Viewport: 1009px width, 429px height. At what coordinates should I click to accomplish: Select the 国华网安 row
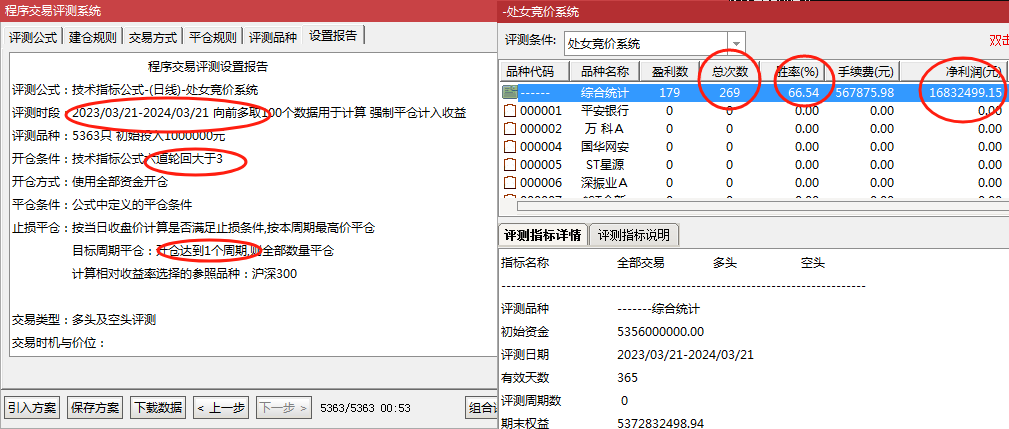click(x=754, y=147)
